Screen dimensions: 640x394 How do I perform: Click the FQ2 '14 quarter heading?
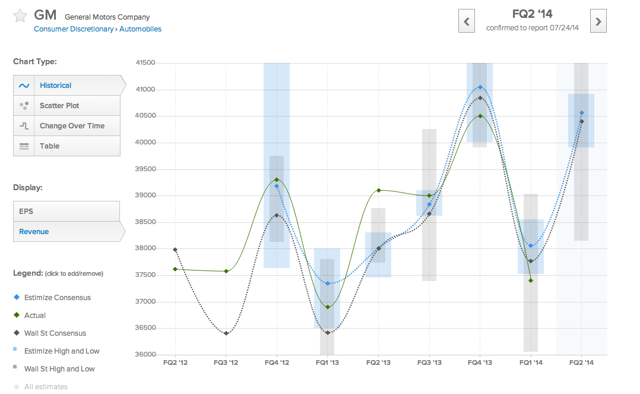(532, 14)
